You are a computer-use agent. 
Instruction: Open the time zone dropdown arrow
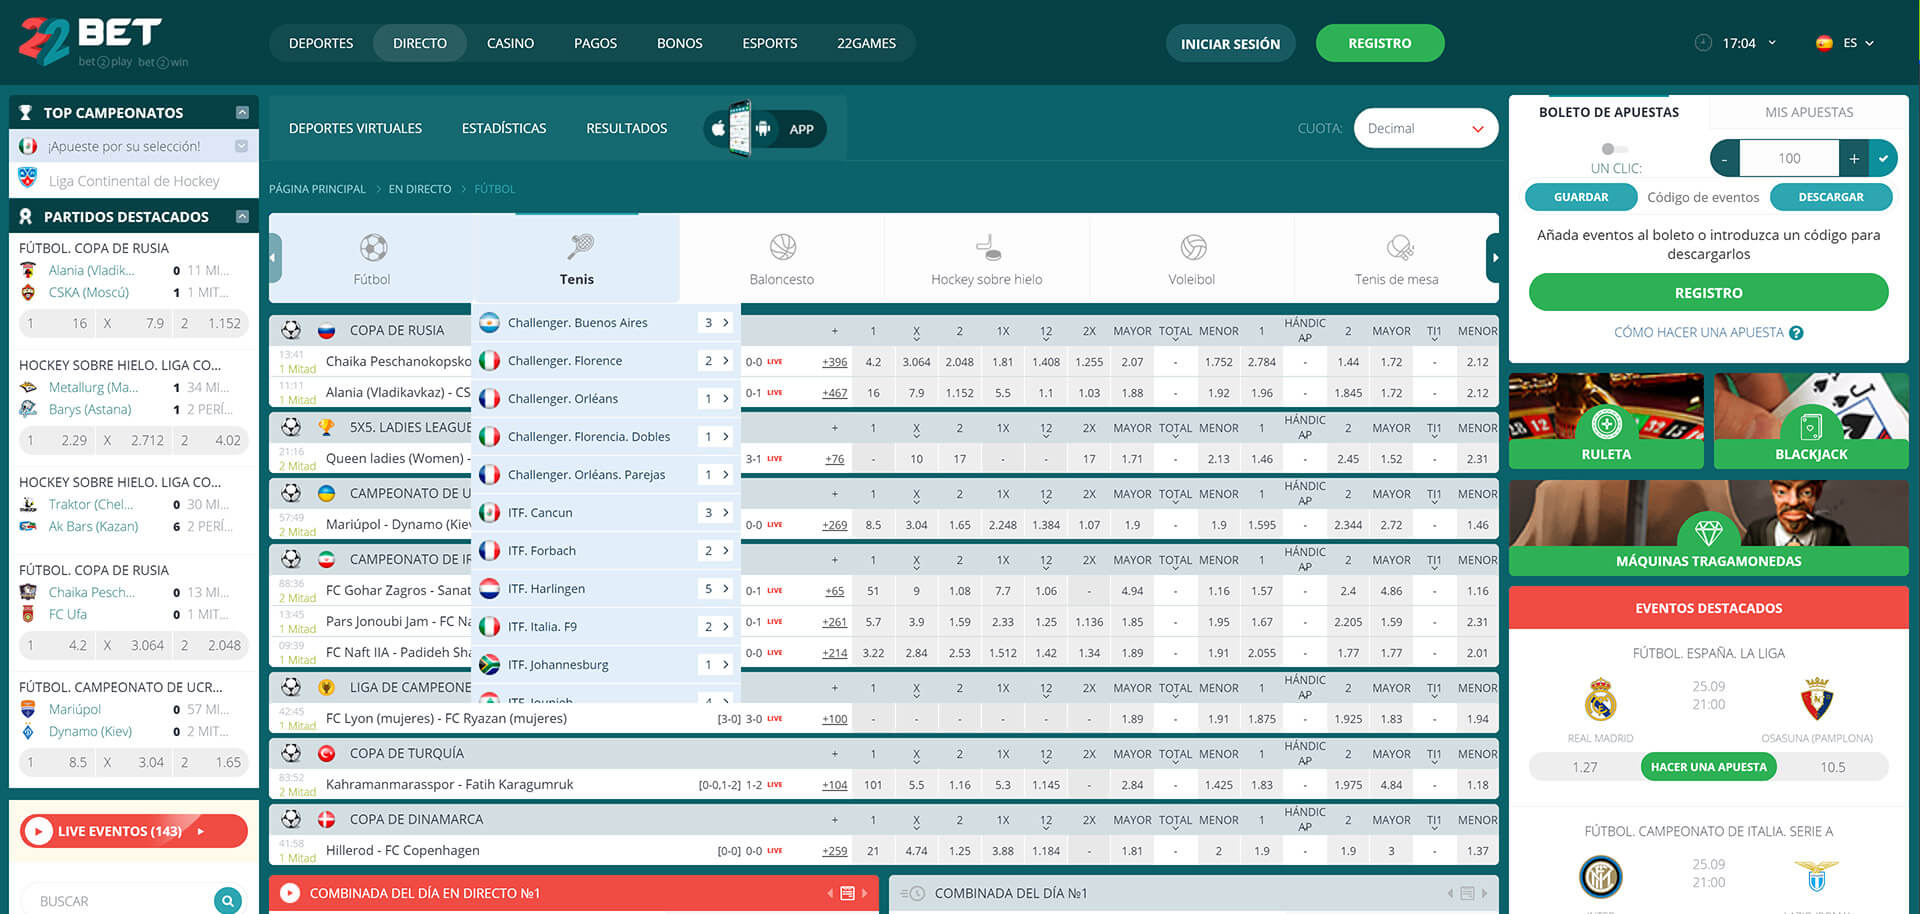click(1772, 43)
